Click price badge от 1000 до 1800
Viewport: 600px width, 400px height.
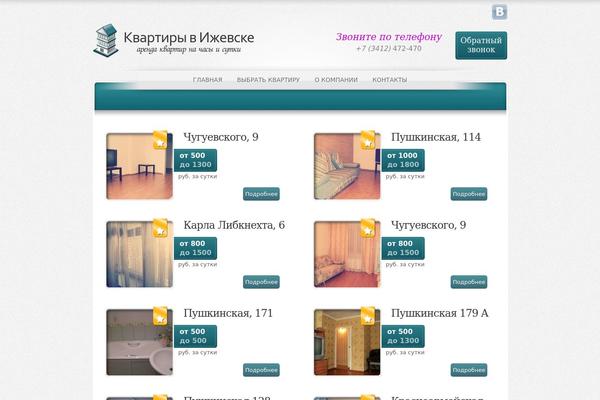403,160
